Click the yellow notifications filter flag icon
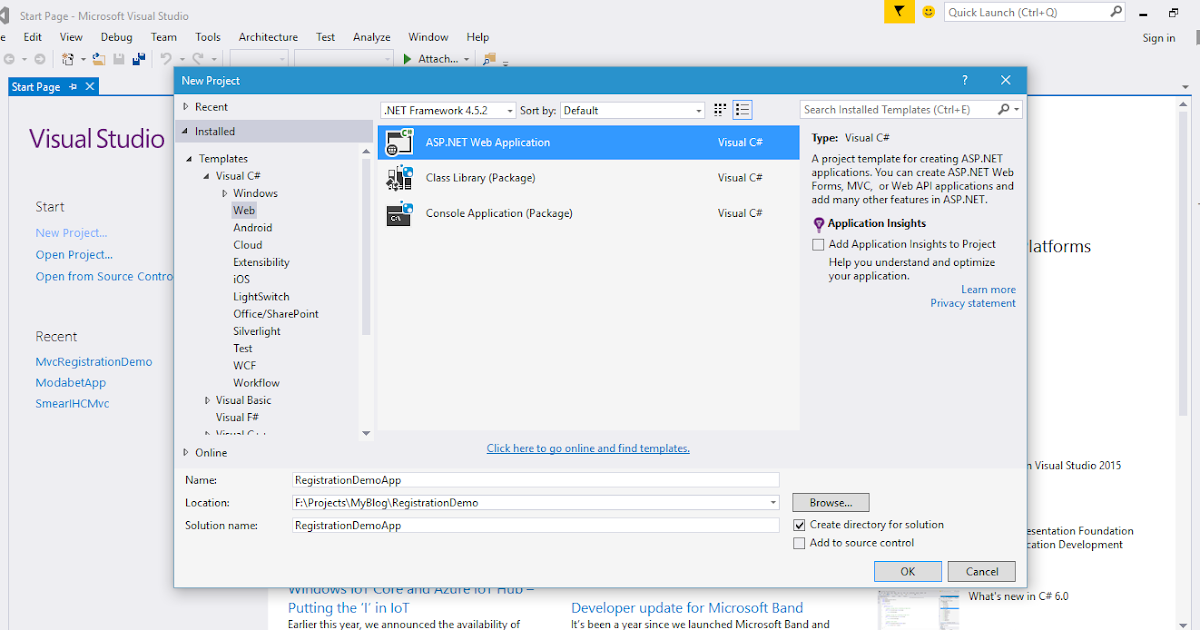The width and height of the screenshot is (1200, 630). coord(899,12)
